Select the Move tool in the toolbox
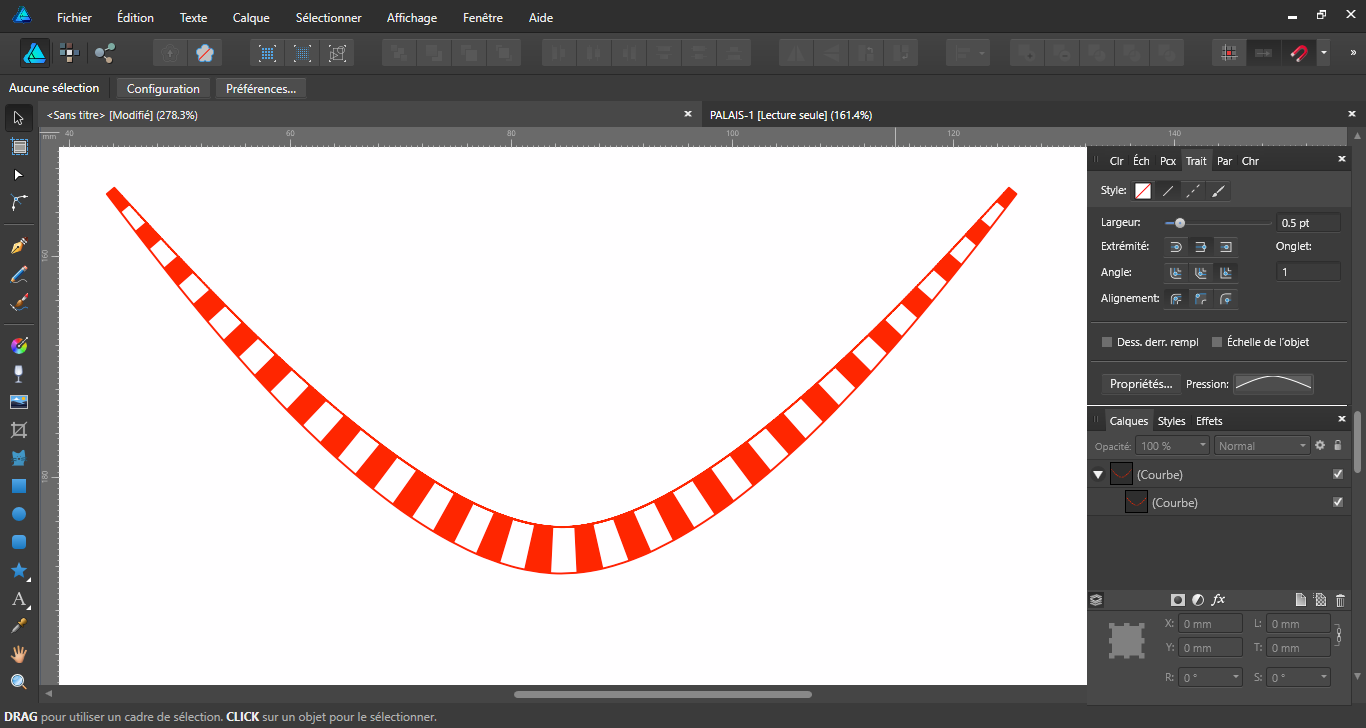Viewport: 1366px width, 728px height. click(x=18, y=118)
